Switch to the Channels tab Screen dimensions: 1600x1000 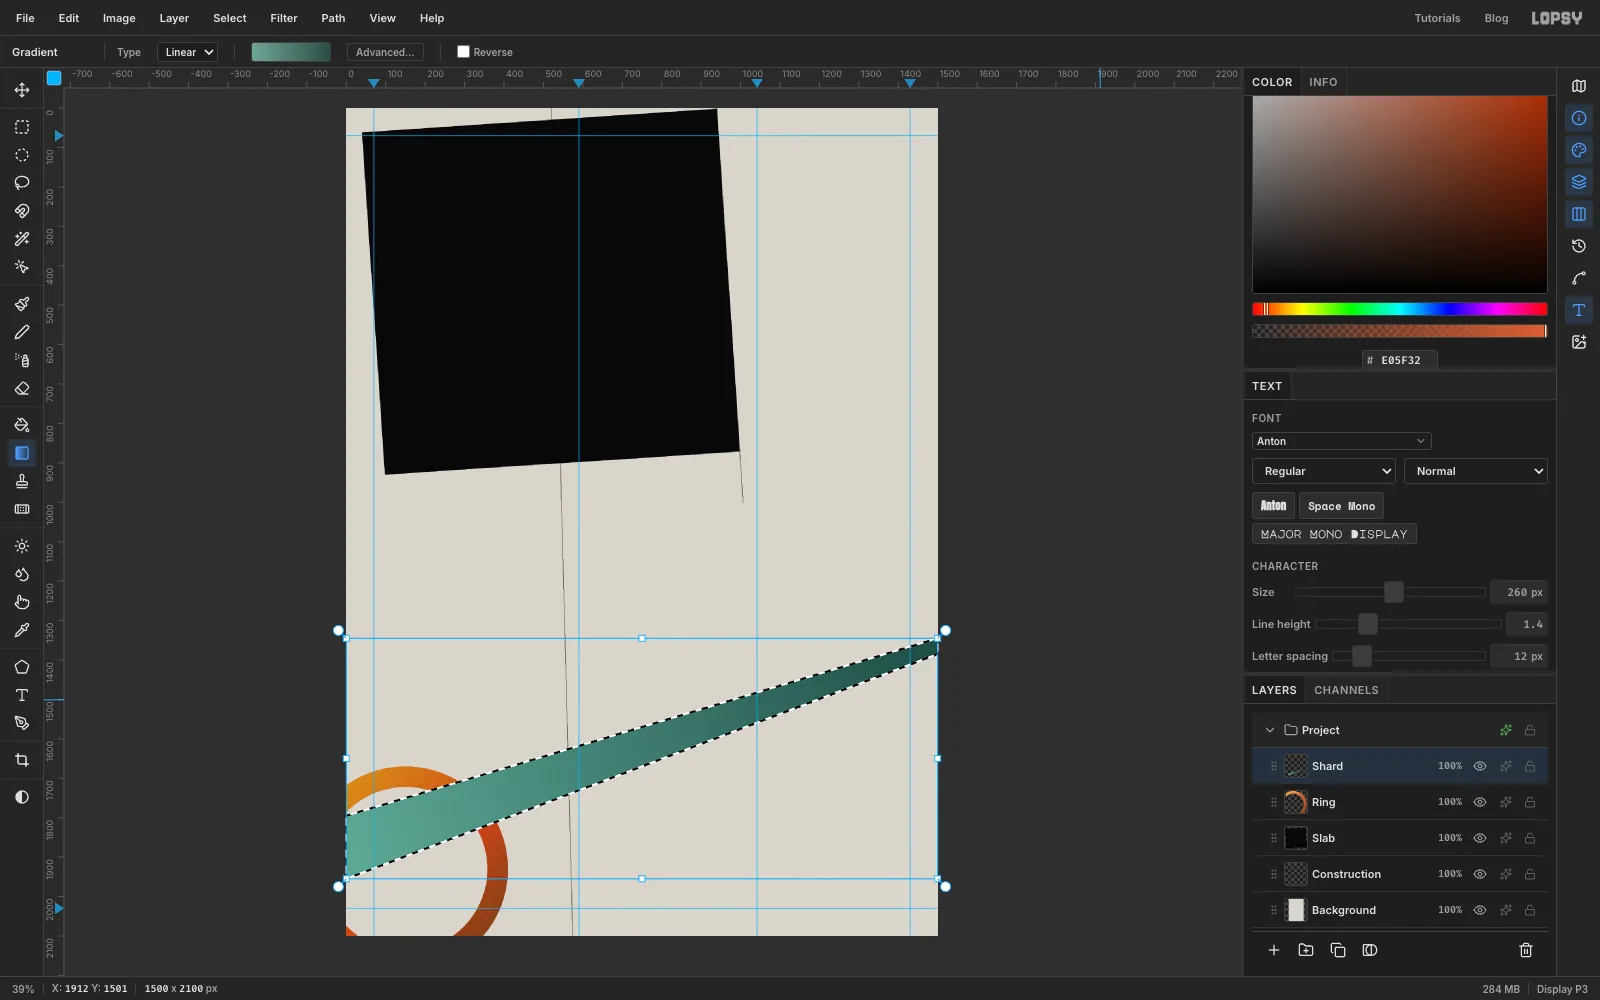coord(1346,690)
